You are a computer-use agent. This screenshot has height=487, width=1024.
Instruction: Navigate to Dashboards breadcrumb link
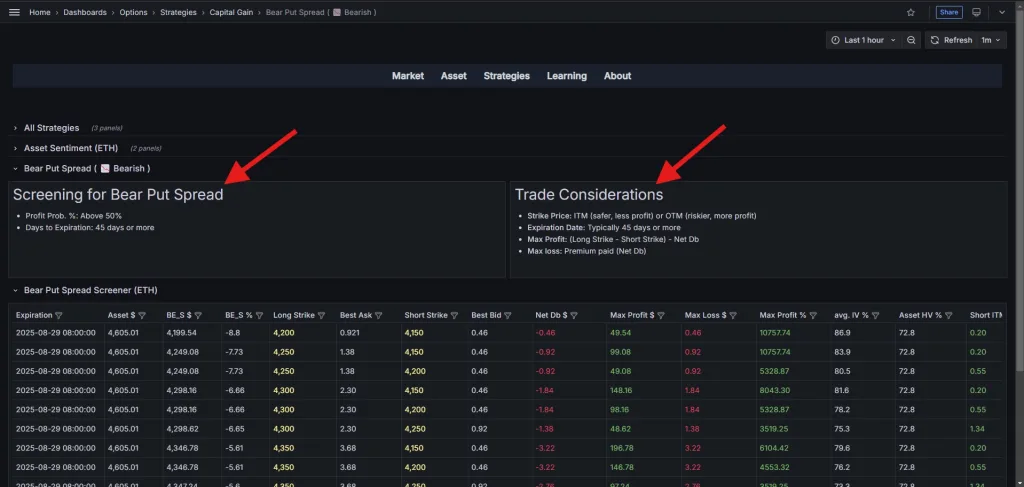(86, 12)
